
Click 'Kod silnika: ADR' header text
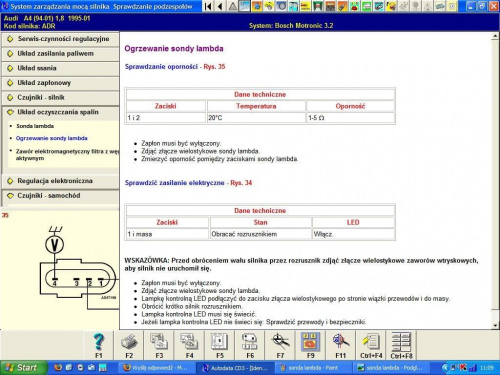[29, 26]
